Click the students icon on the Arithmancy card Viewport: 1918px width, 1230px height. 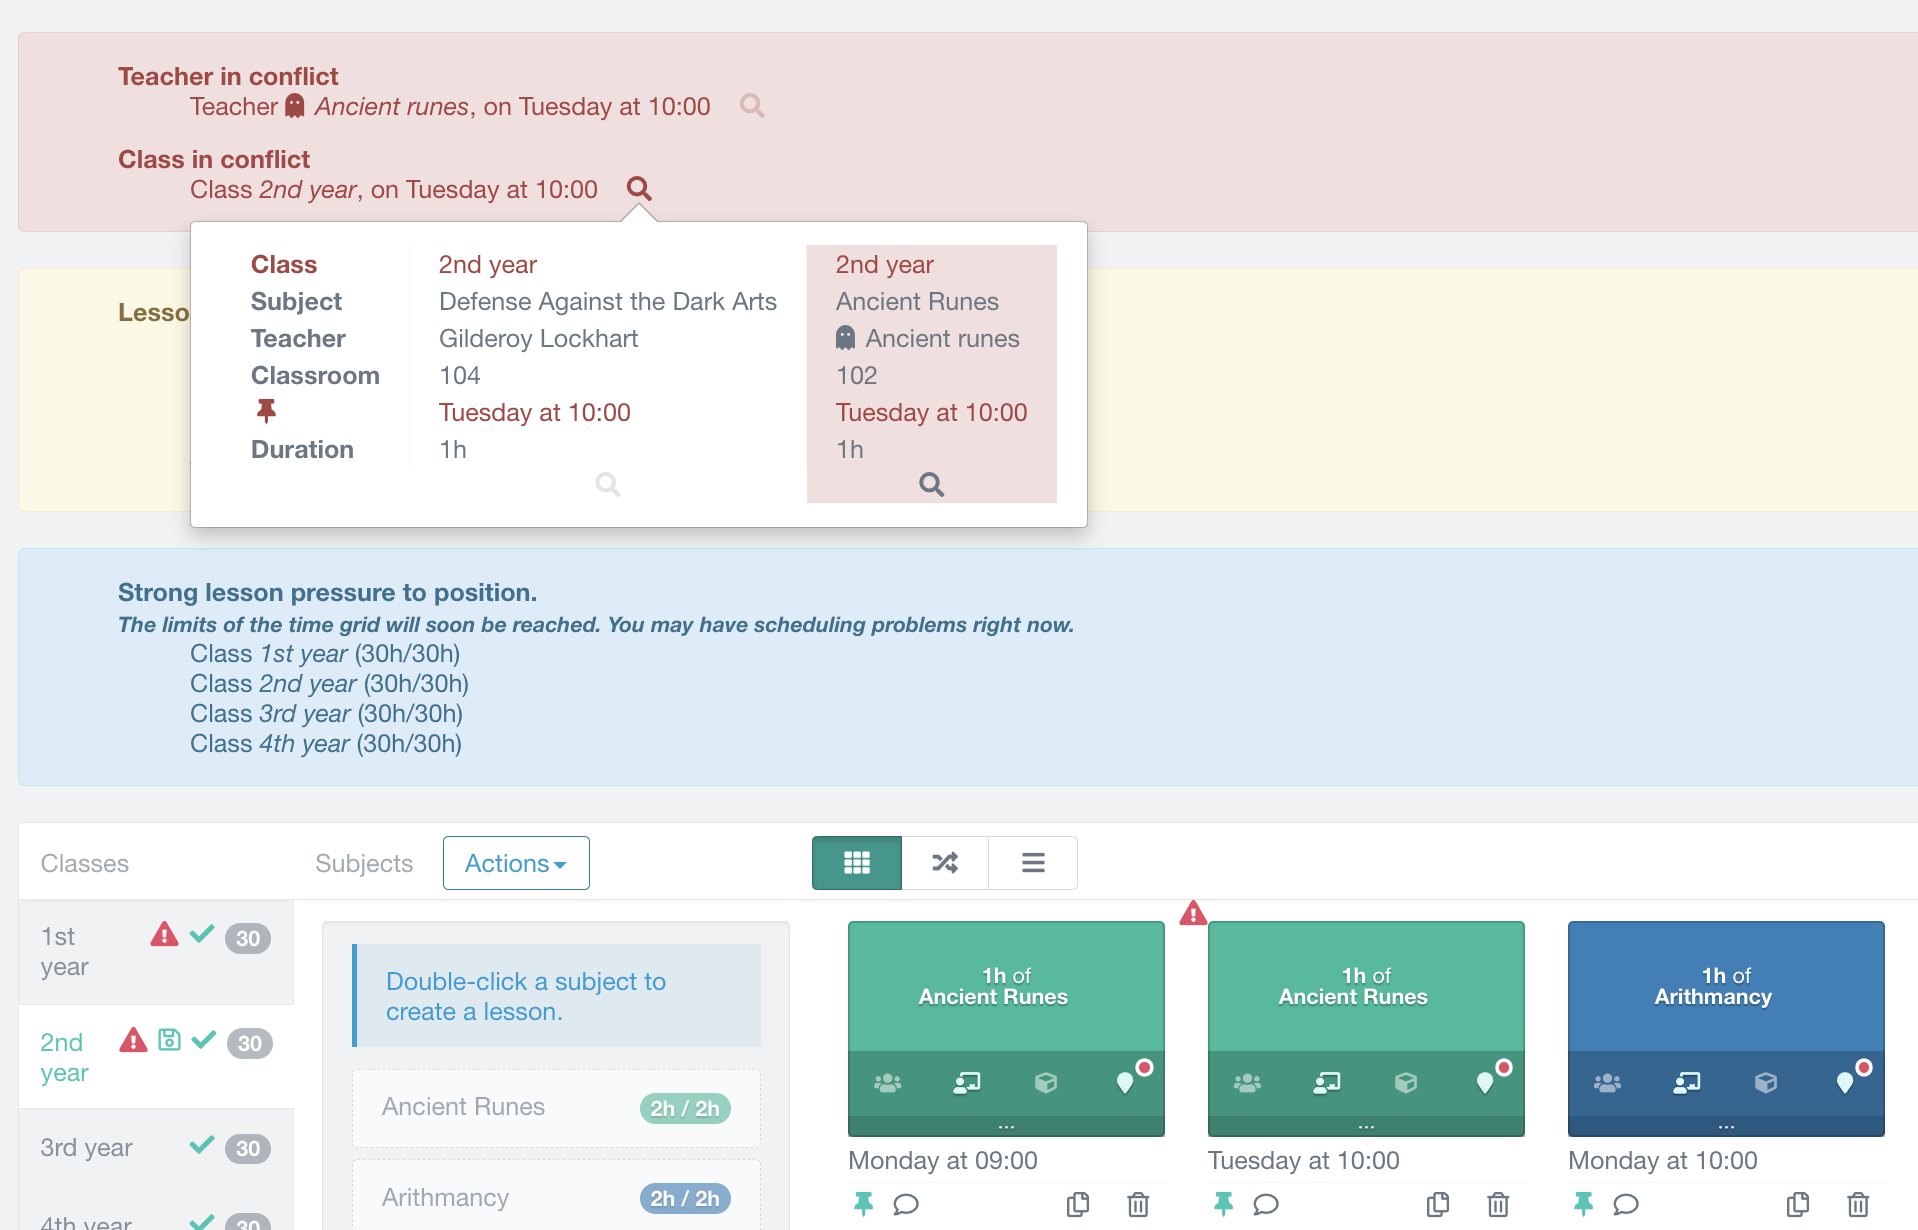1606,1082
